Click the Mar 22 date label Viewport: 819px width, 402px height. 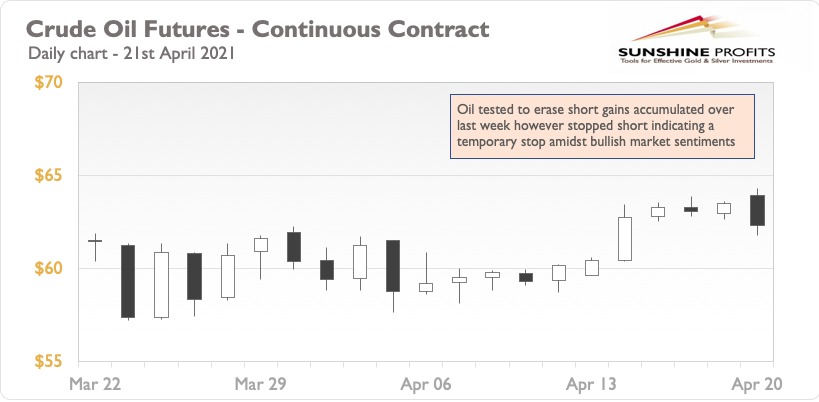click(x=95, y=385)
